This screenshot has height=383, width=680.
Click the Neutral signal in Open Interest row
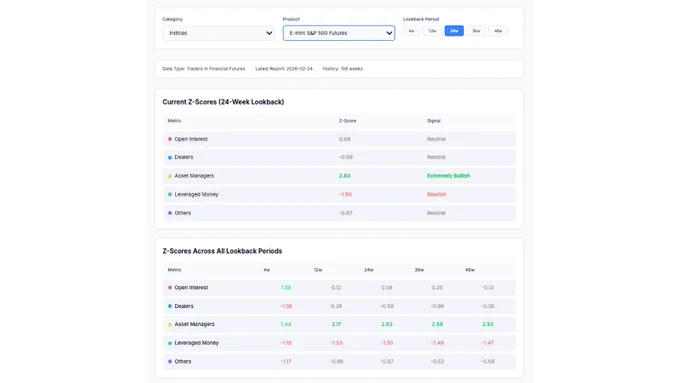pos(436,139)
